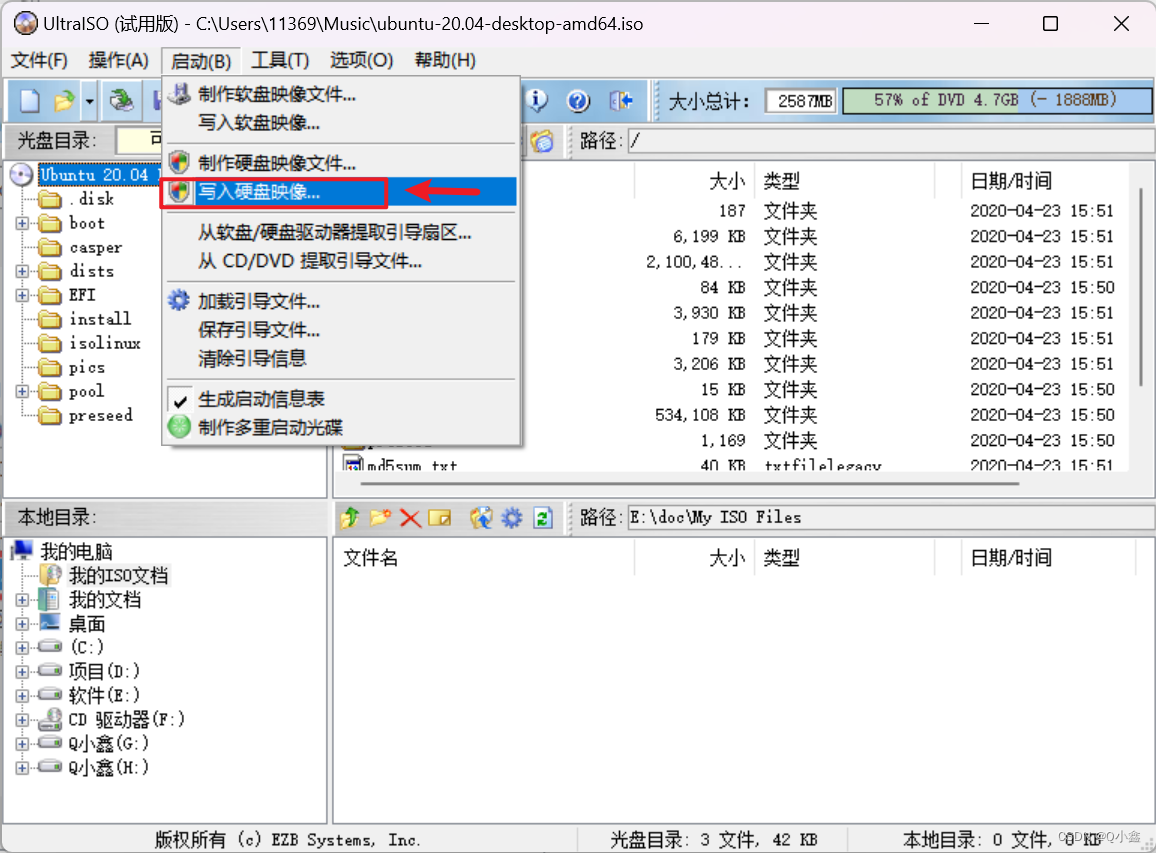The height and width of the screenshot is (853, 1156).
Task: Close the 启动(B) menu
Action: 201,60
